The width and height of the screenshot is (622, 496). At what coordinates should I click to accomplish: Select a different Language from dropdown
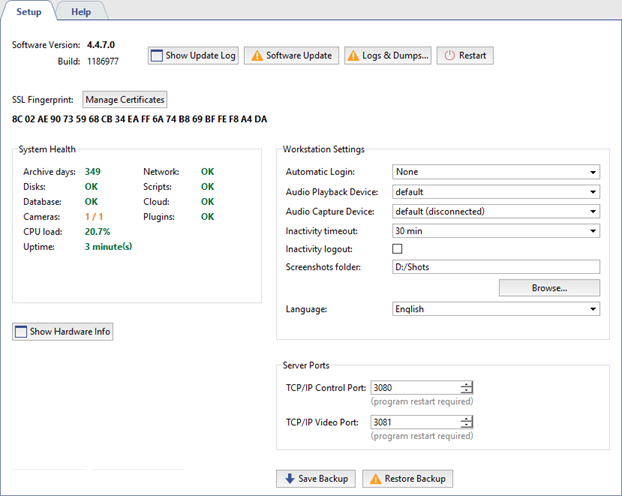(x=495, y=309)
